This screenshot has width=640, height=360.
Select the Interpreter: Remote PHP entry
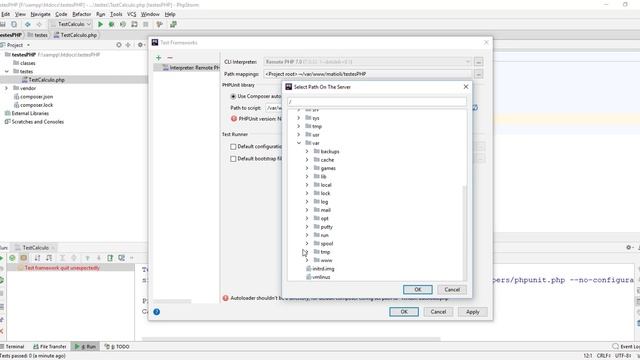click(x=187, y=68)
